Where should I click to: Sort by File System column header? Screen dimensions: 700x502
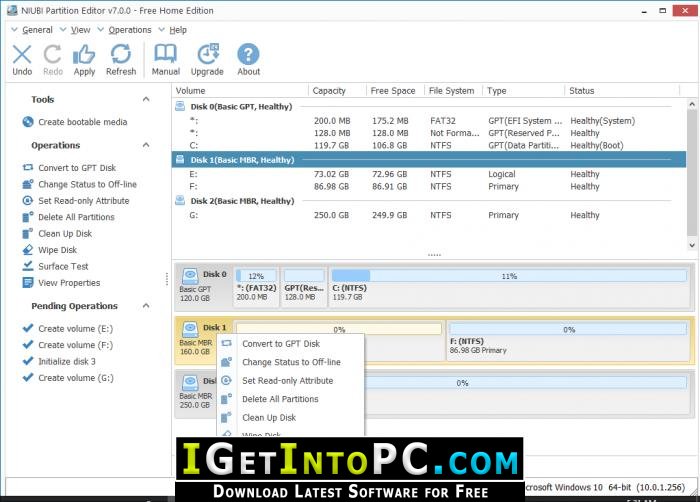[x=454, y=91]
